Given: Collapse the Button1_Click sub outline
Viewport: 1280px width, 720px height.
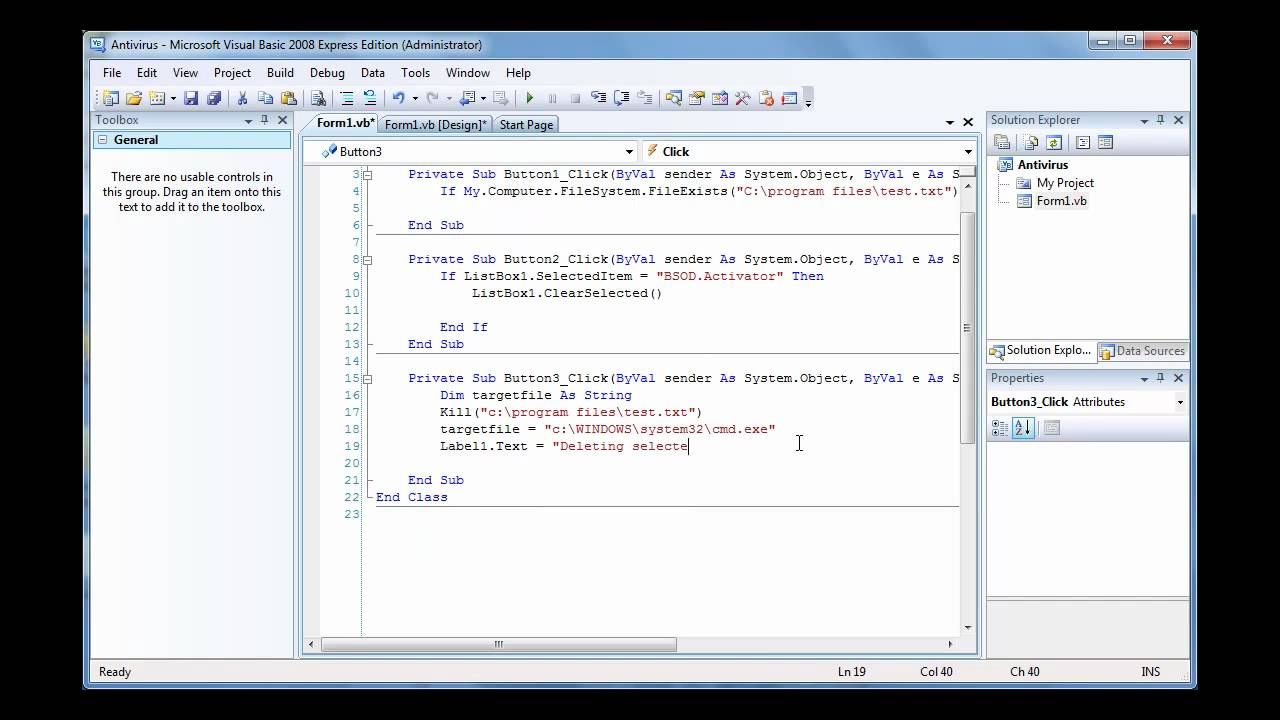Looking at the screenshot, I should pyautogui.click(x=368, y=174).
